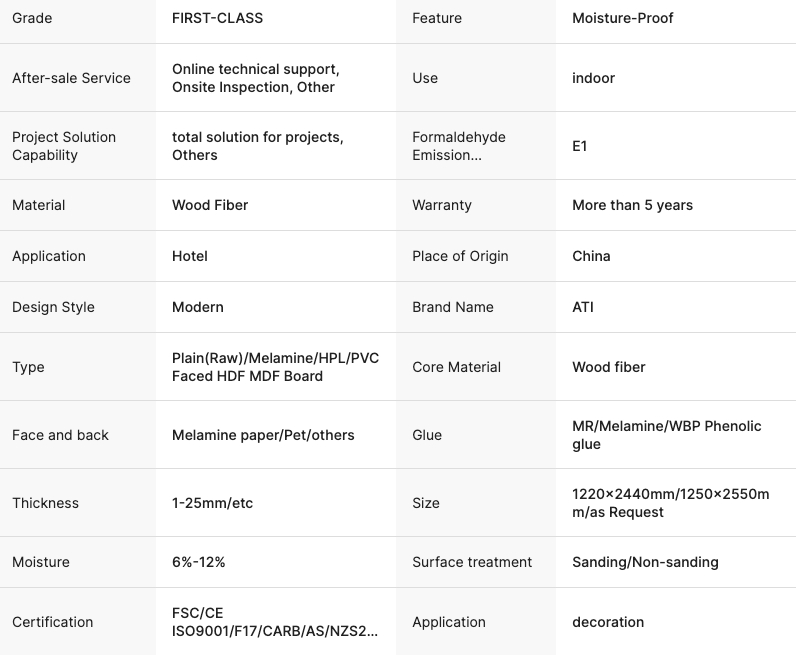Image resolution: width=796 pixels, height=655 pixels.
Task: Select the Sanding/Non-sanding surface treatment value
Action: click(645, 562)
